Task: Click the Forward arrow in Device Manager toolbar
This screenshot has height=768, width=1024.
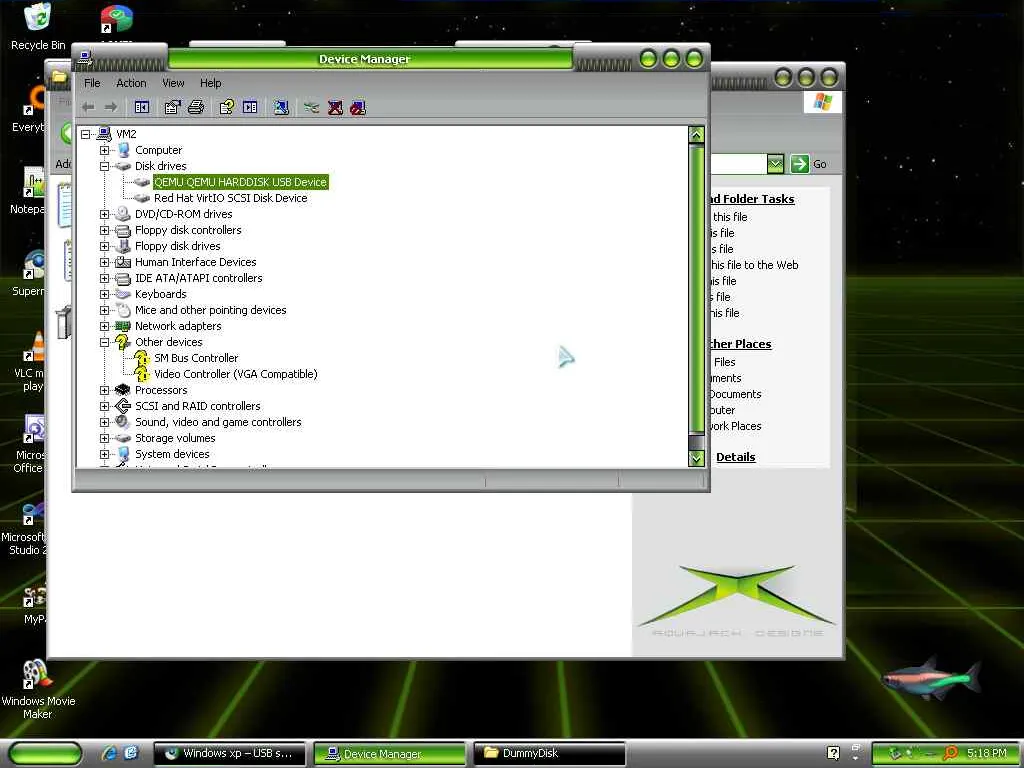Action: [x=111, y=107]
